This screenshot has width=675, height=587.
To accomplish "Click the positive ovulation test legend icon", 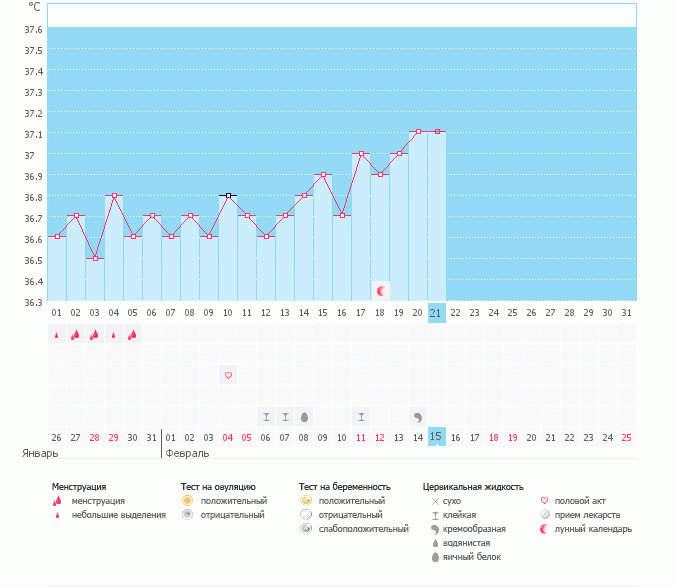I will [186, 500].
